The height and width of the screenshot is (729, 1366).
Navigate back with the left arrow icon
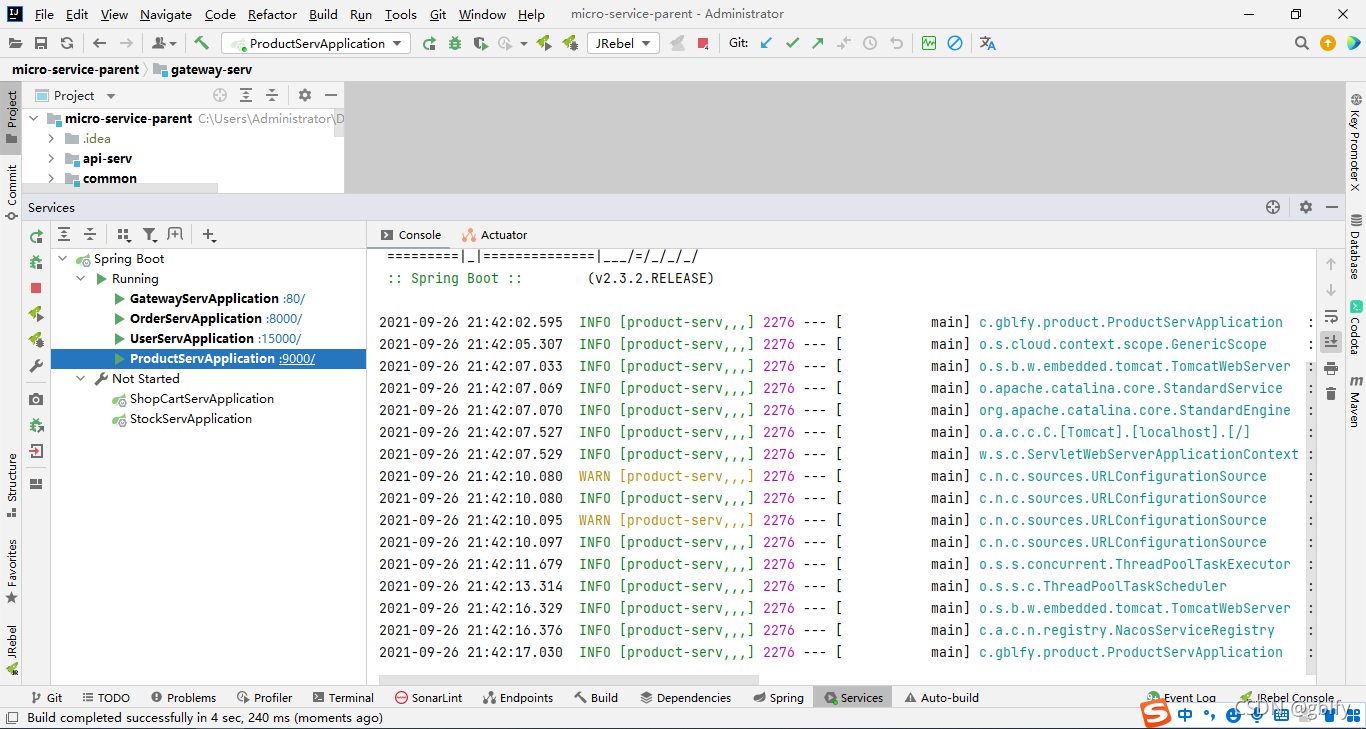click(99, 43)
